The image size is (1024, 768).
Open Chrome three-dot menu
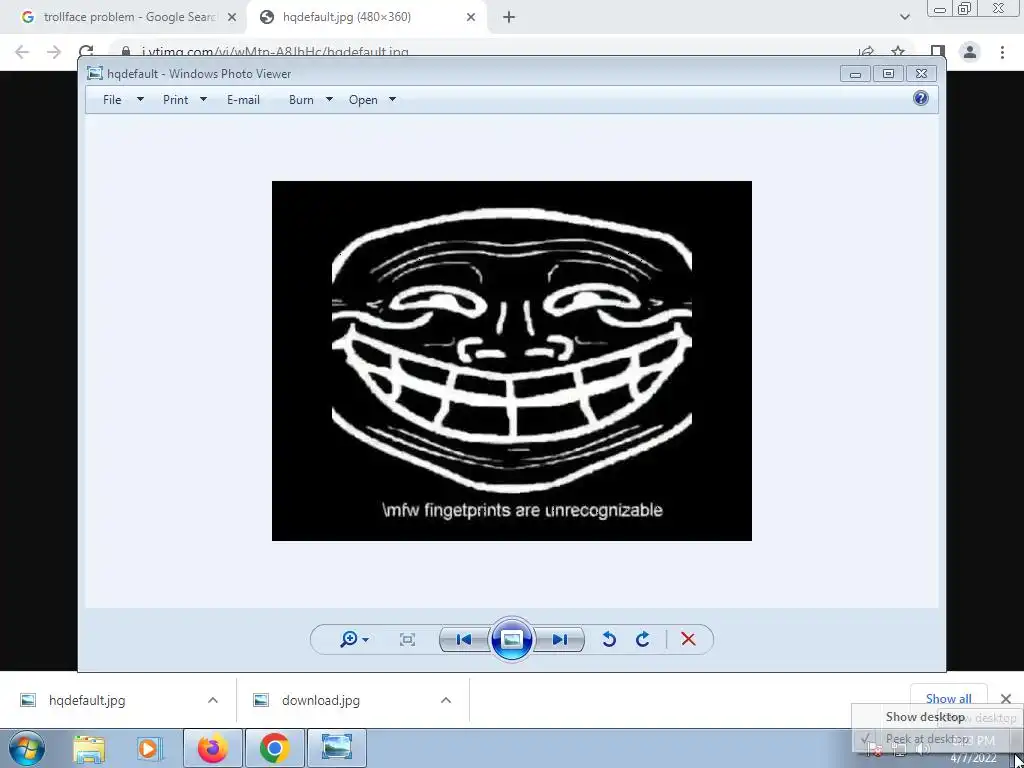point(1002,52)
